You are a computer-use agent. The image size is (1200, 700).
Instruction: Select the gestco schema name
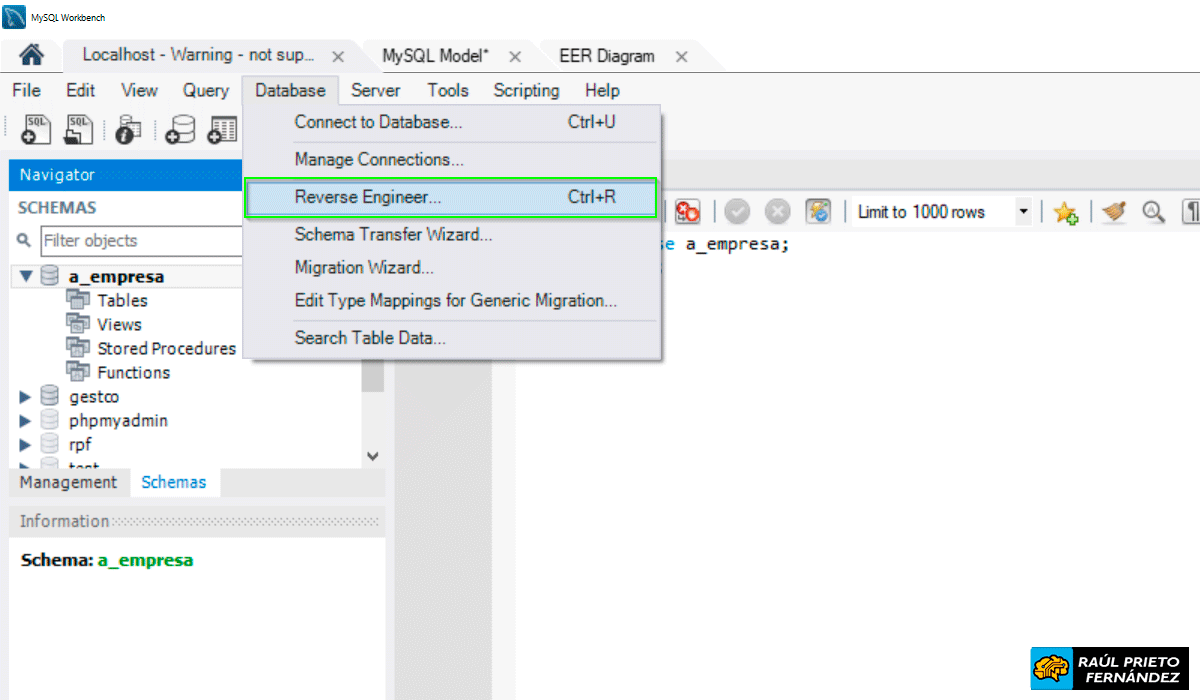click(x=94, y=397)
